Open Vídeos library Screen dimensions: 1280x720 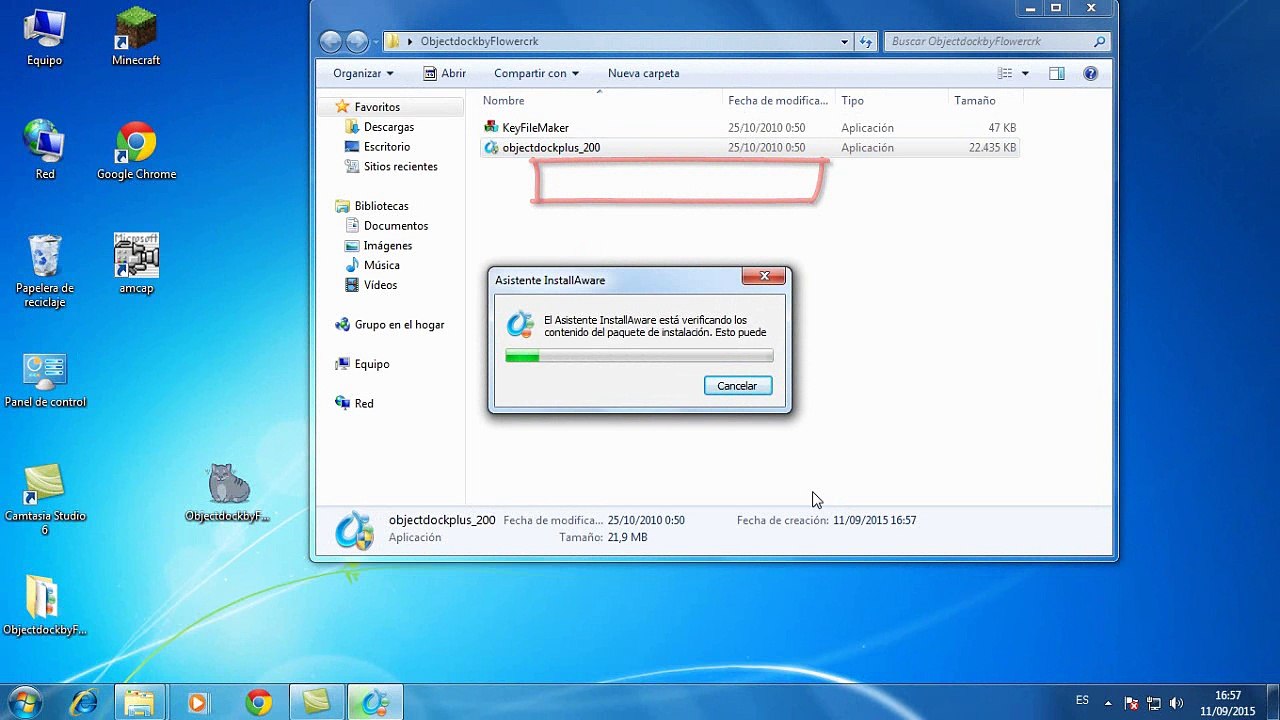pyautogui.click(x=380, y=285)
